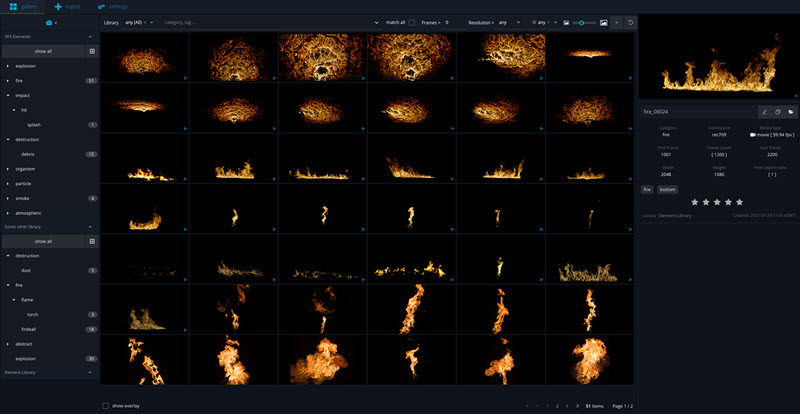This screenshot has width=800, height=414.
Task: Collapse the Some other library section
Action: pyautogui.click(x=90, y=227)
